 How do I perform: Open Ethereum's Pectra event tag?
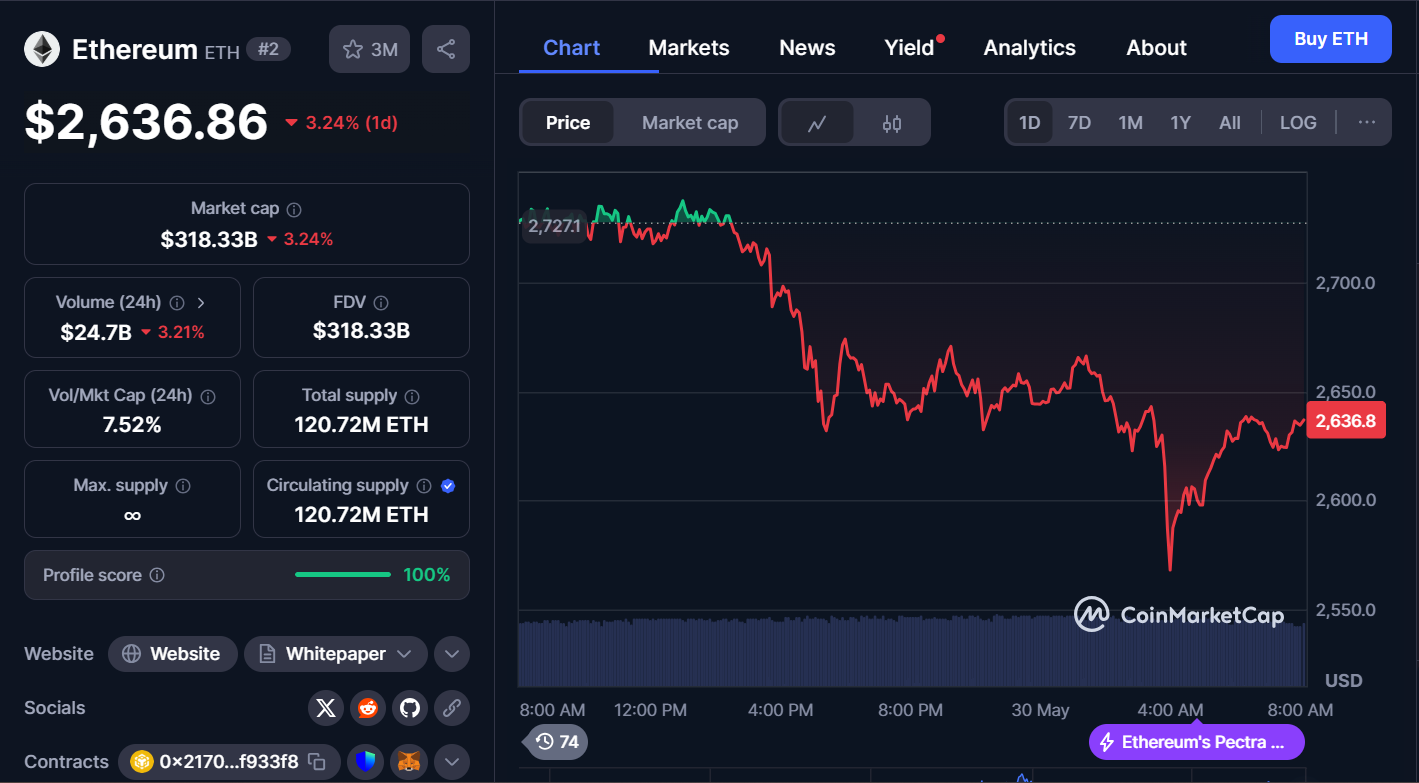click(1197, 742)
